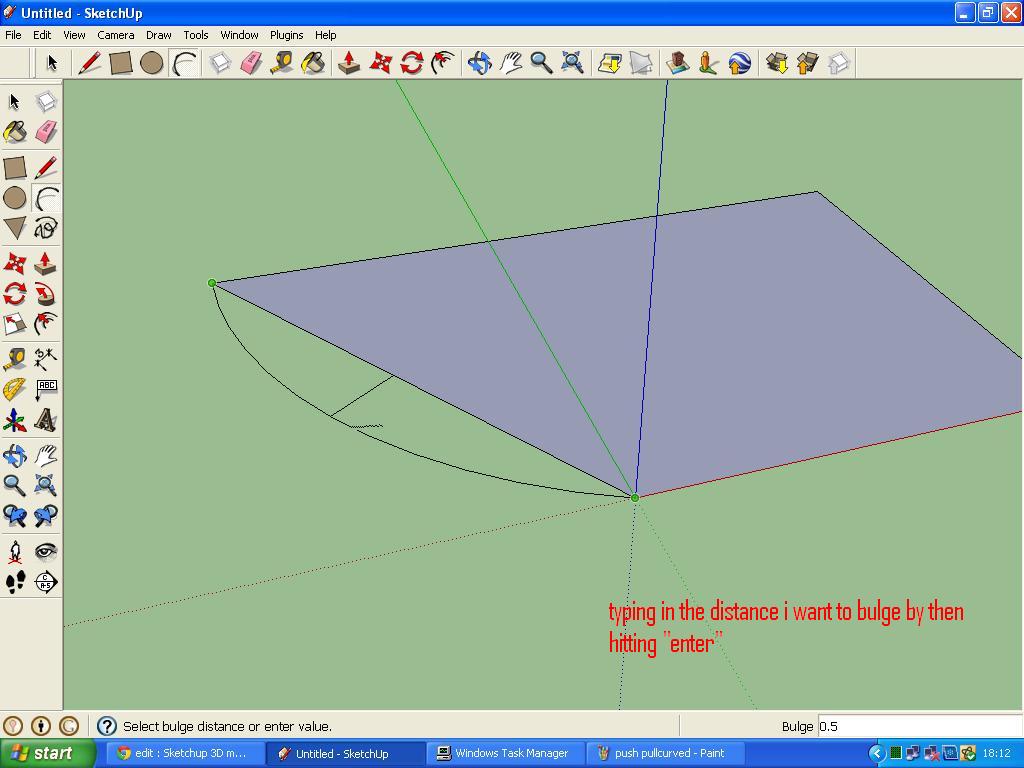Choose the Walk footprints tool
Viewport: 1024px width, 768px height.
[x=15, y=582]
